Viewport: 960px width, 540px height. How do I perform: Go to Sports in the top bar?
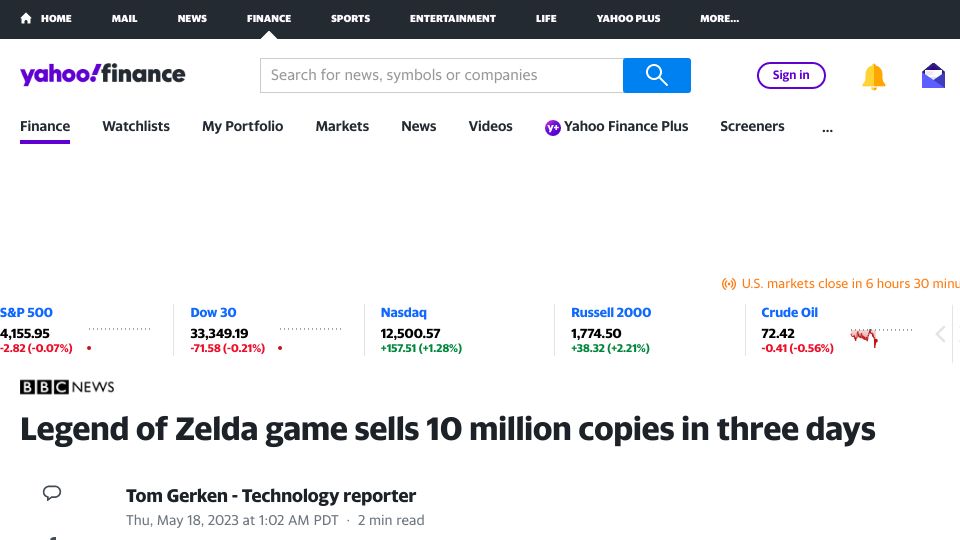click(x=350, y=18)
